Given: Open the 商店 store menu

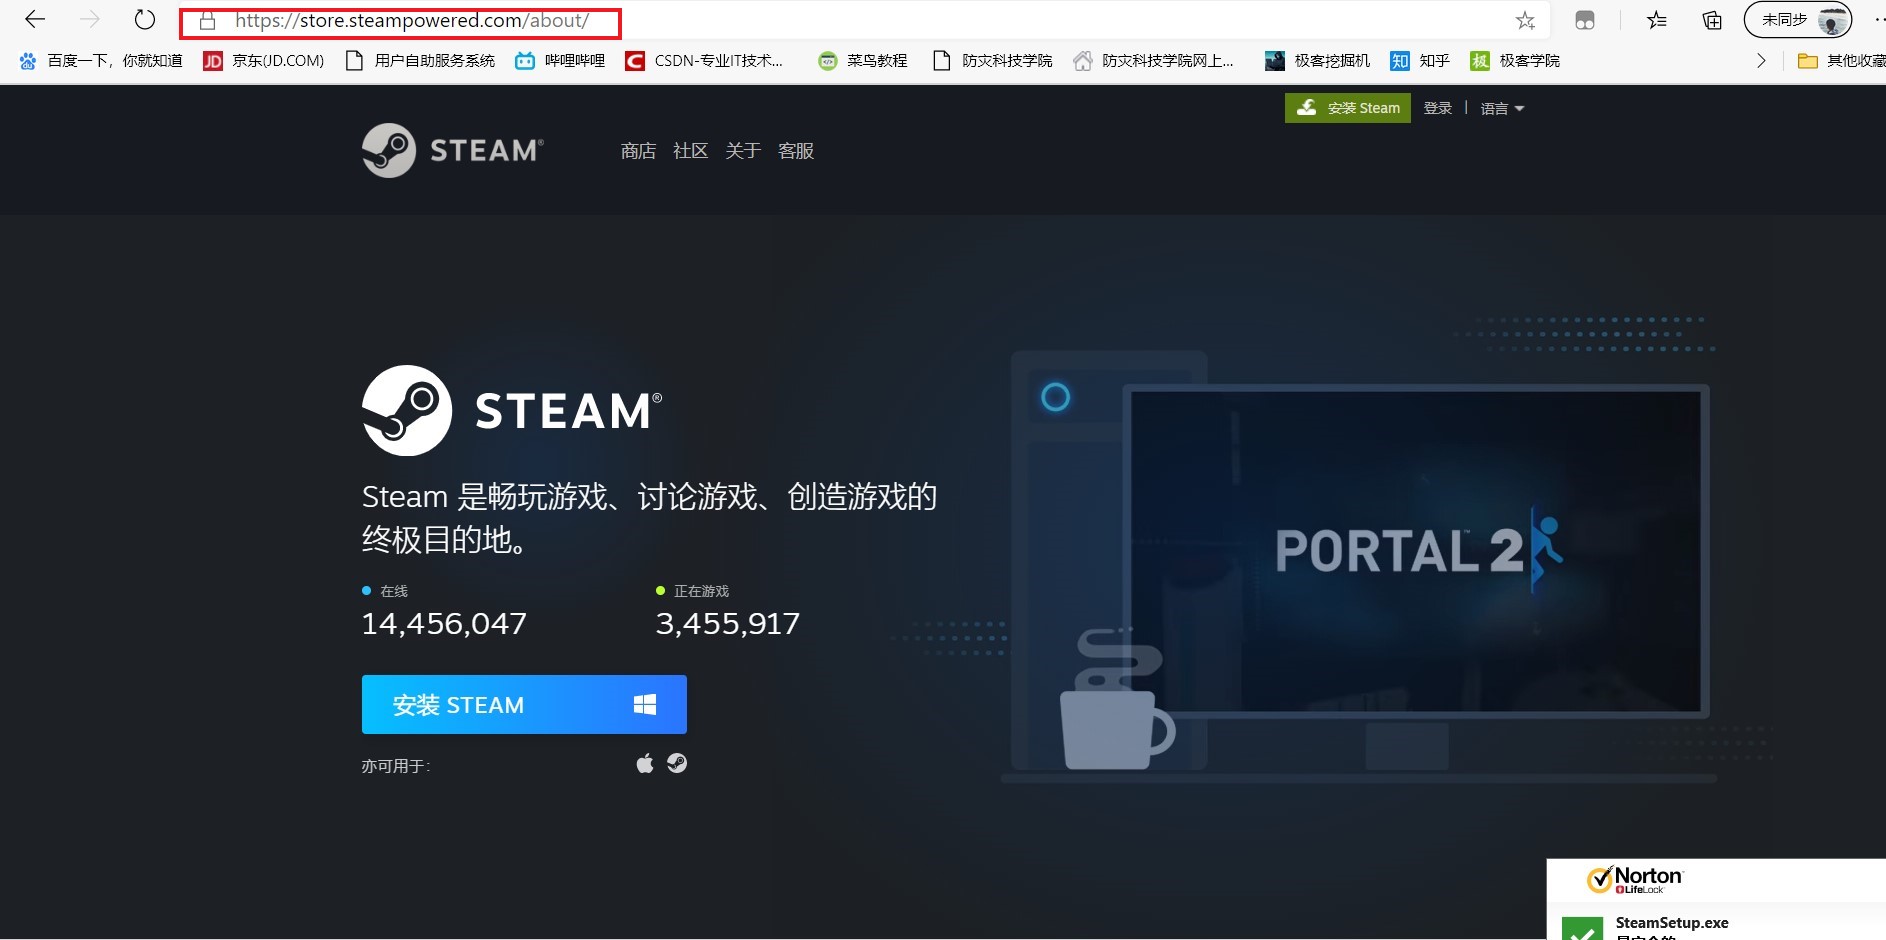Looking at the screenshot, I should pos(638,151).
